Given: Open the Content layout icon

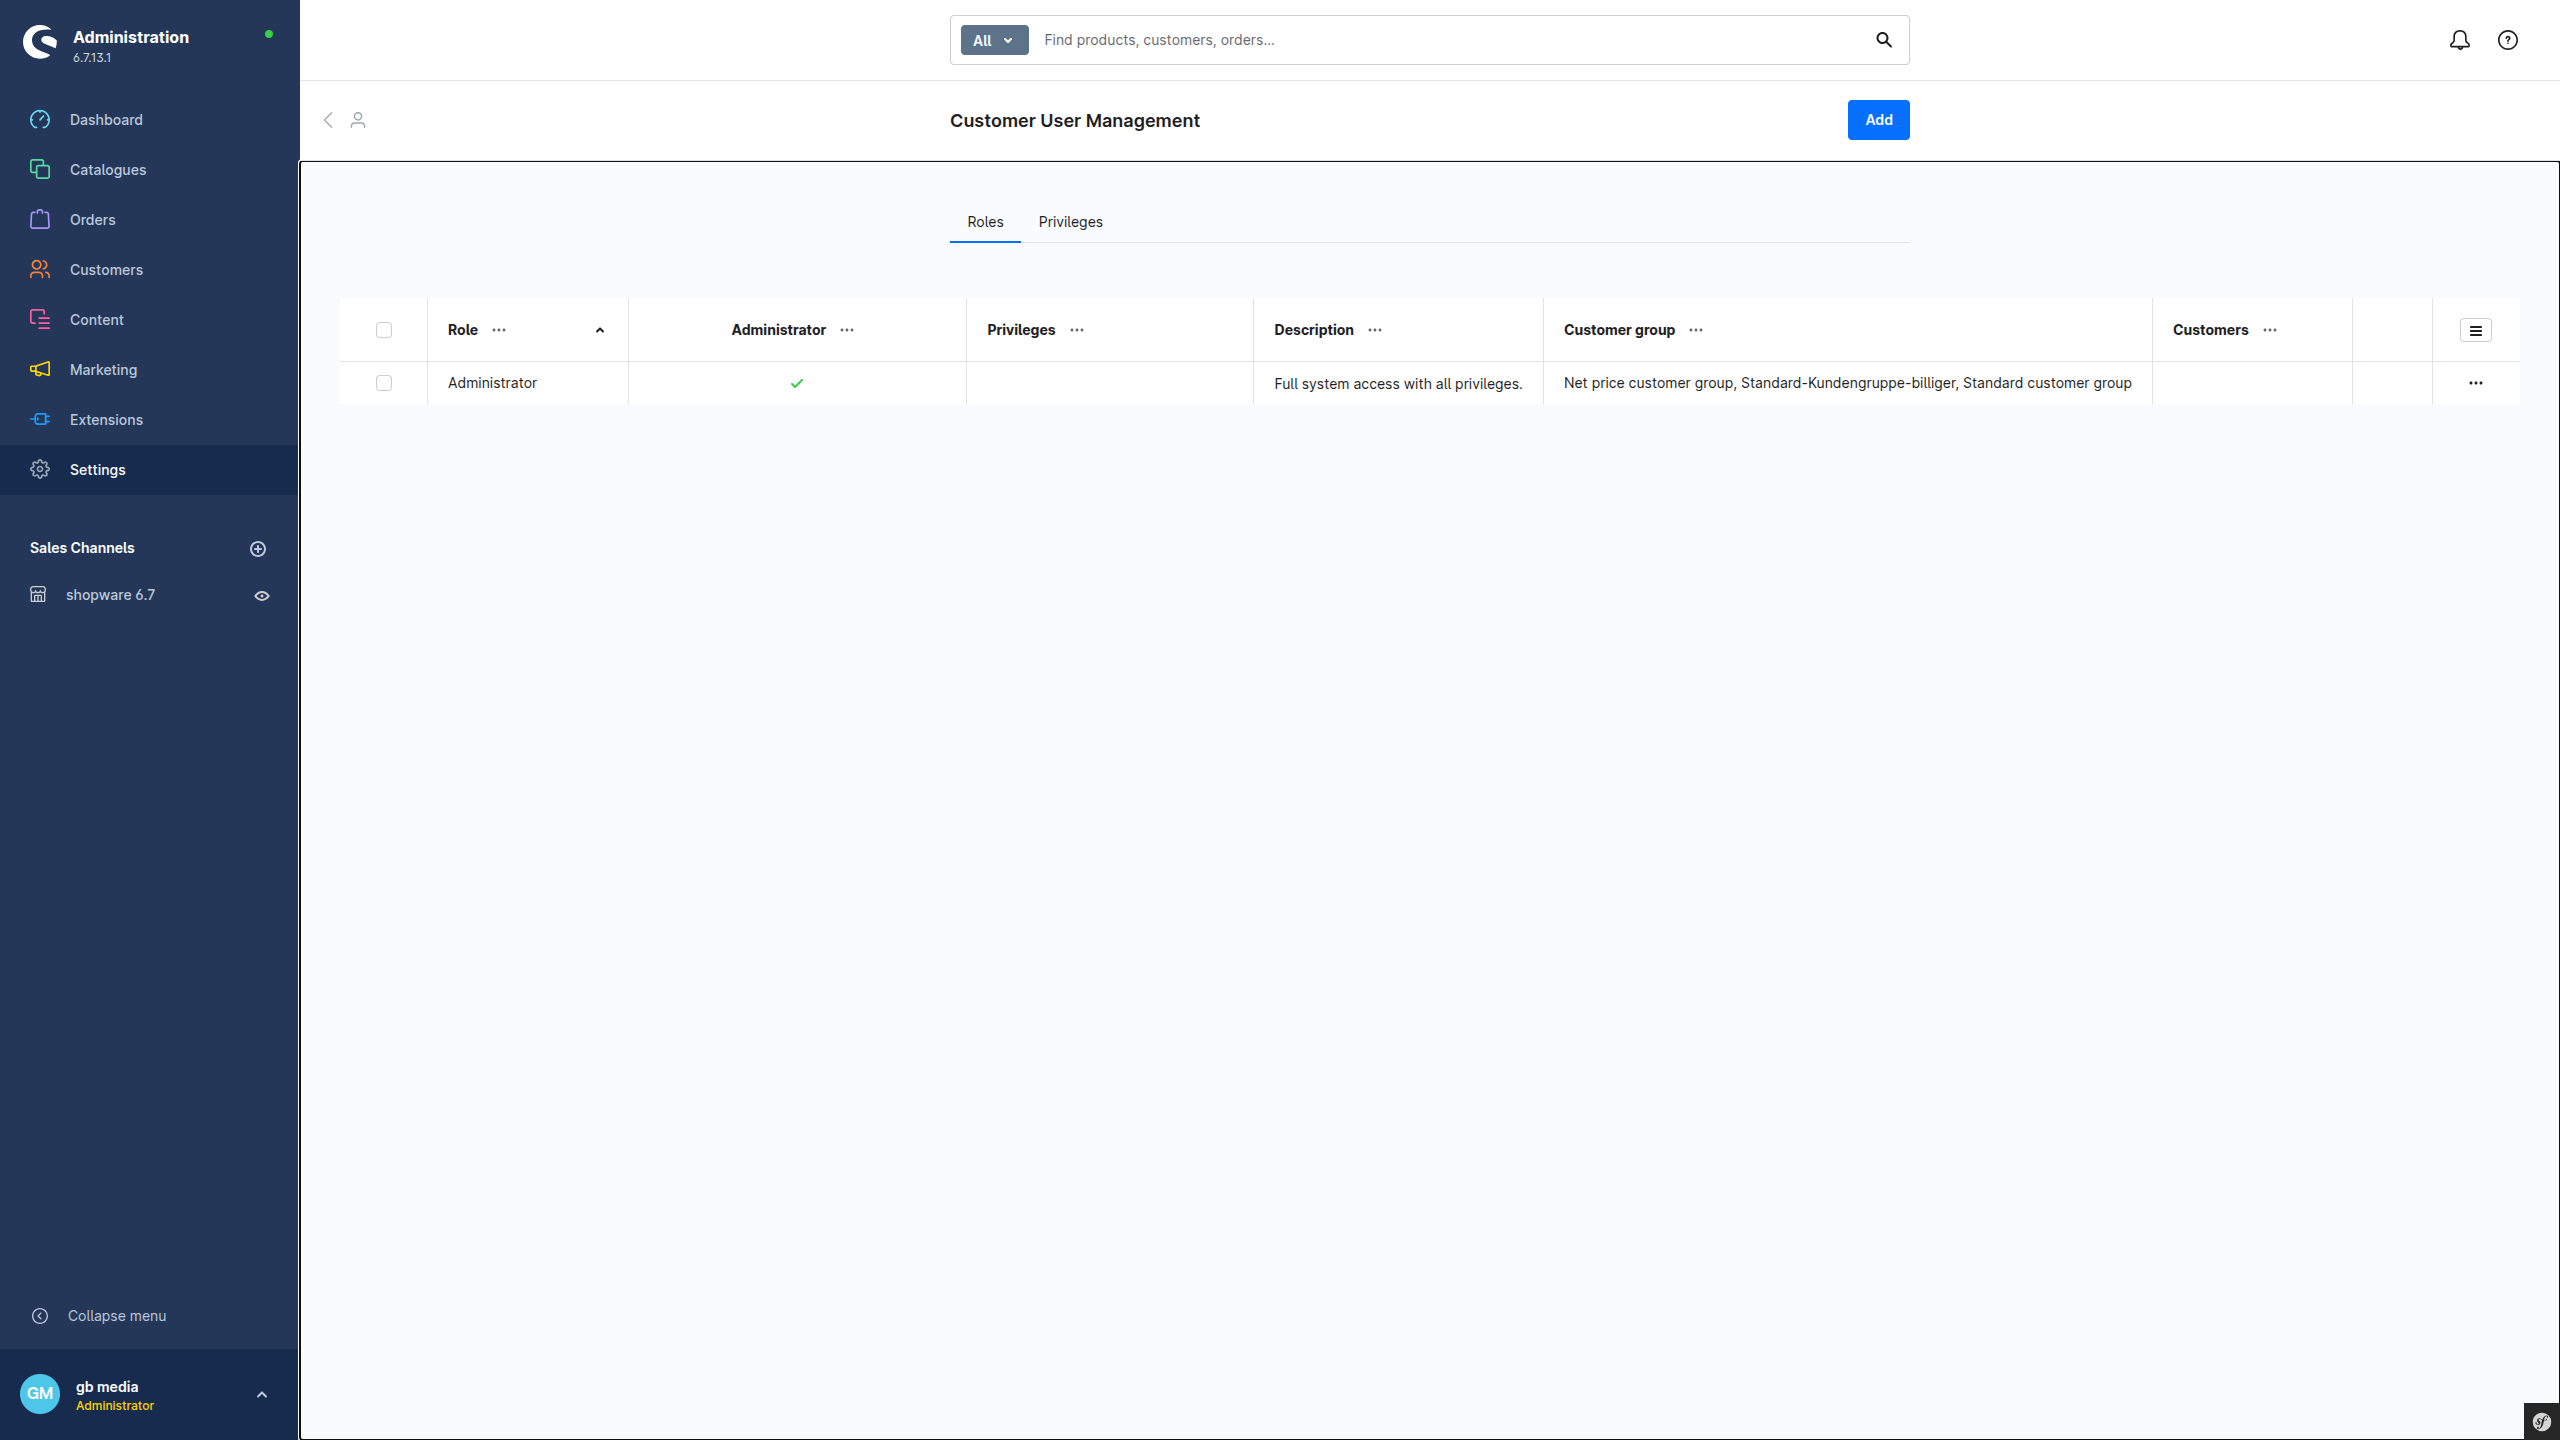Looking at the screenshot, I should coord(40,320).
